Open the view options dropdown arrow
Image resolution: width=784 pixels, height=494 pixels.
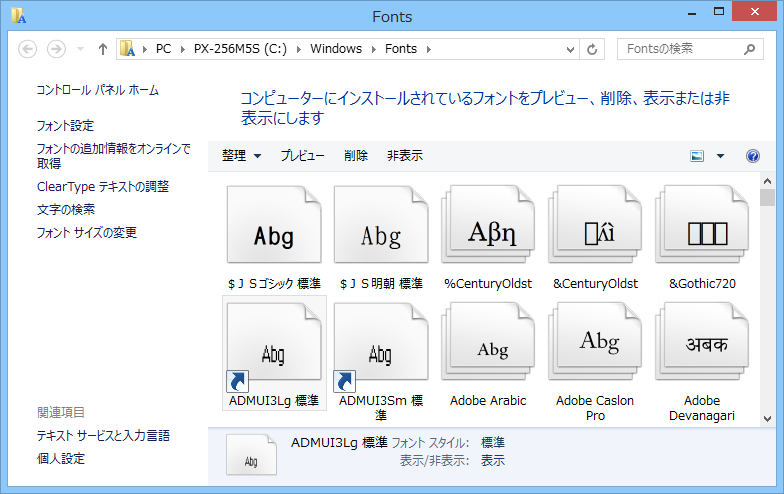click(x=720, y=156)
